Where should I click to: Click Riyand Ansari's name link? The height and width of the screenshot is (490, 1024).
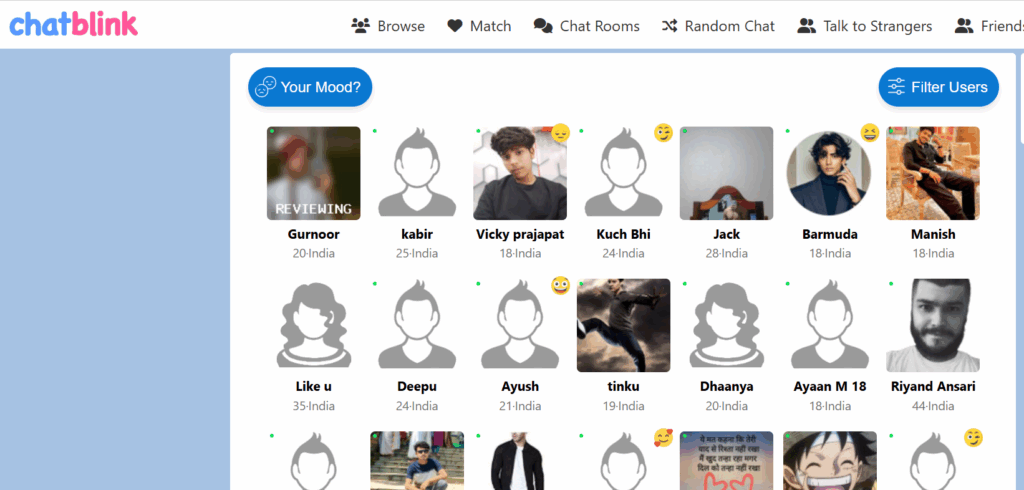point(933,386)
